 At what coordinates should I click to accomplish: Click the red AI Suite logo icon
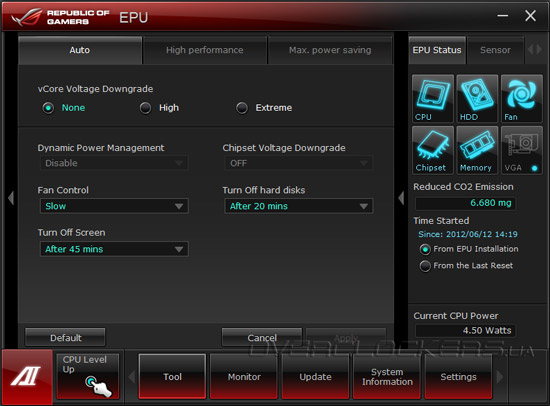click(27, 377)
